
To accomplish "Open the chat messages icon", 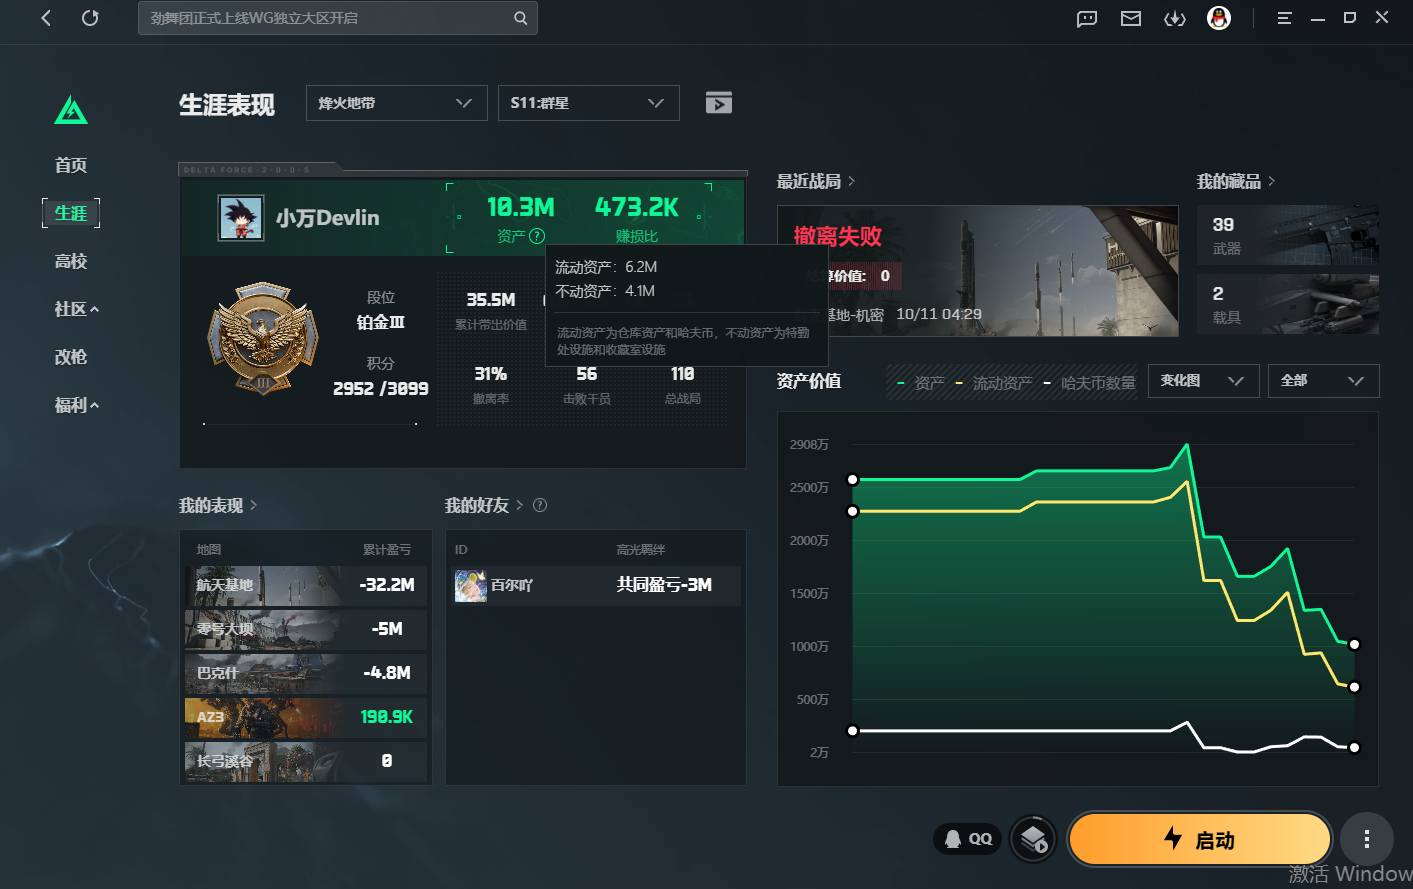I will click(1087, 18).
